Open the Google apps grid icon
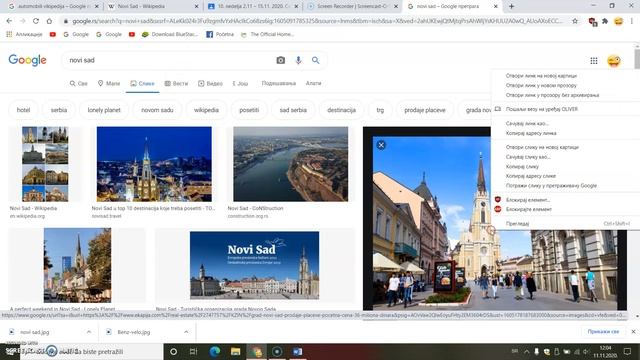Viewport: 640px width, 360px height. (x=593, y=61)
